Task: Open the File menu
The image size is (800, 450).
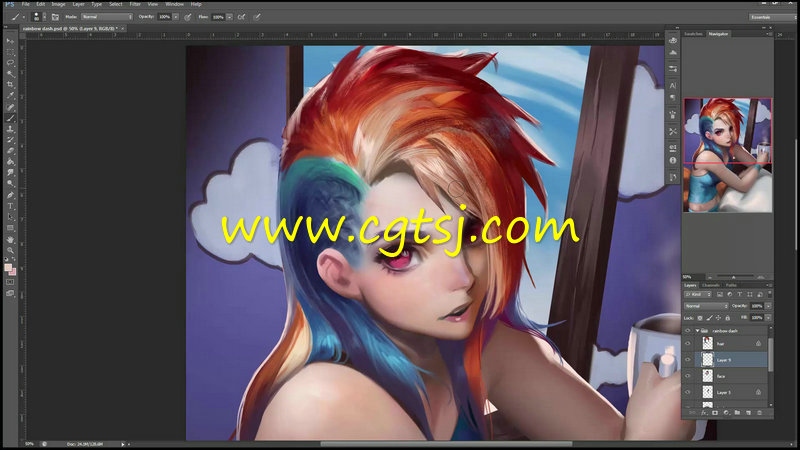Action: [x=26, y=4]
